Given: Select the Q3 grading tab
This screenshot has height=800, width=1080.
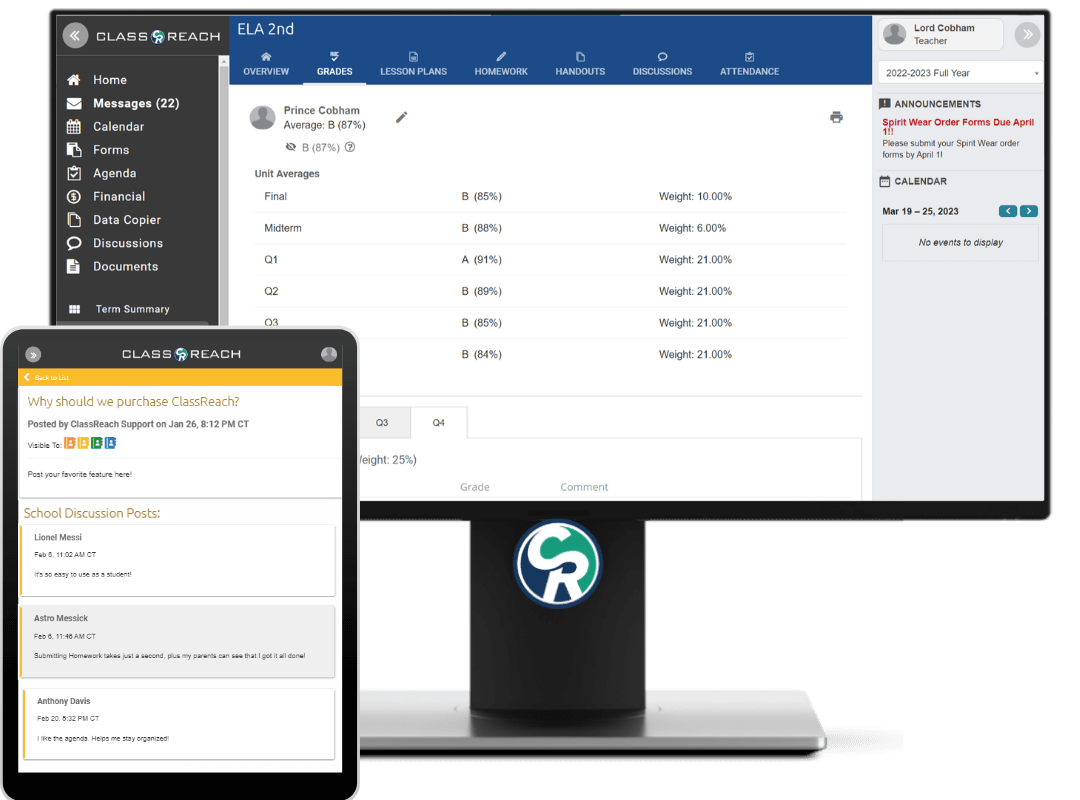Looking at the screenshot, I should [382, 422].
